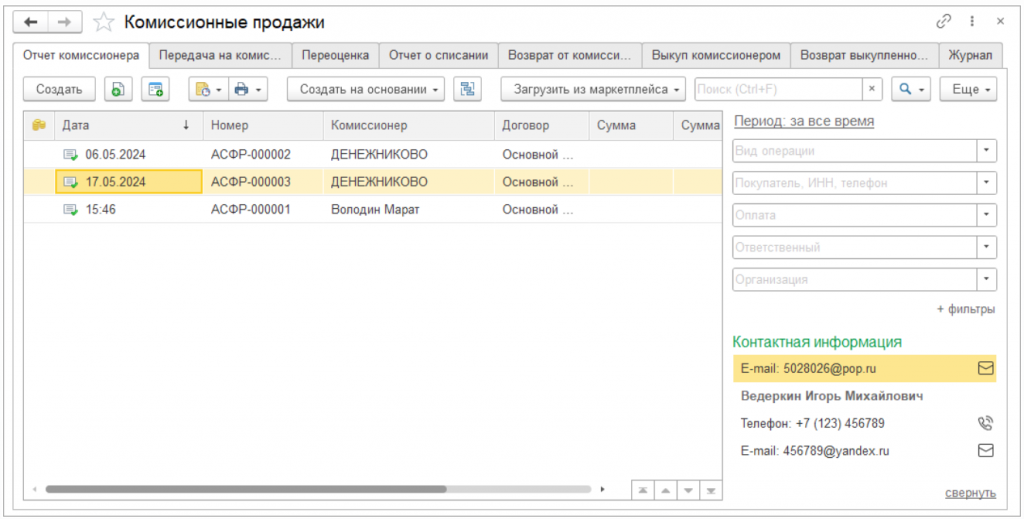The width and height of the screenshot is (1024, 519).
Task: Clear the search field with the x
Action: tap(872, 89)
